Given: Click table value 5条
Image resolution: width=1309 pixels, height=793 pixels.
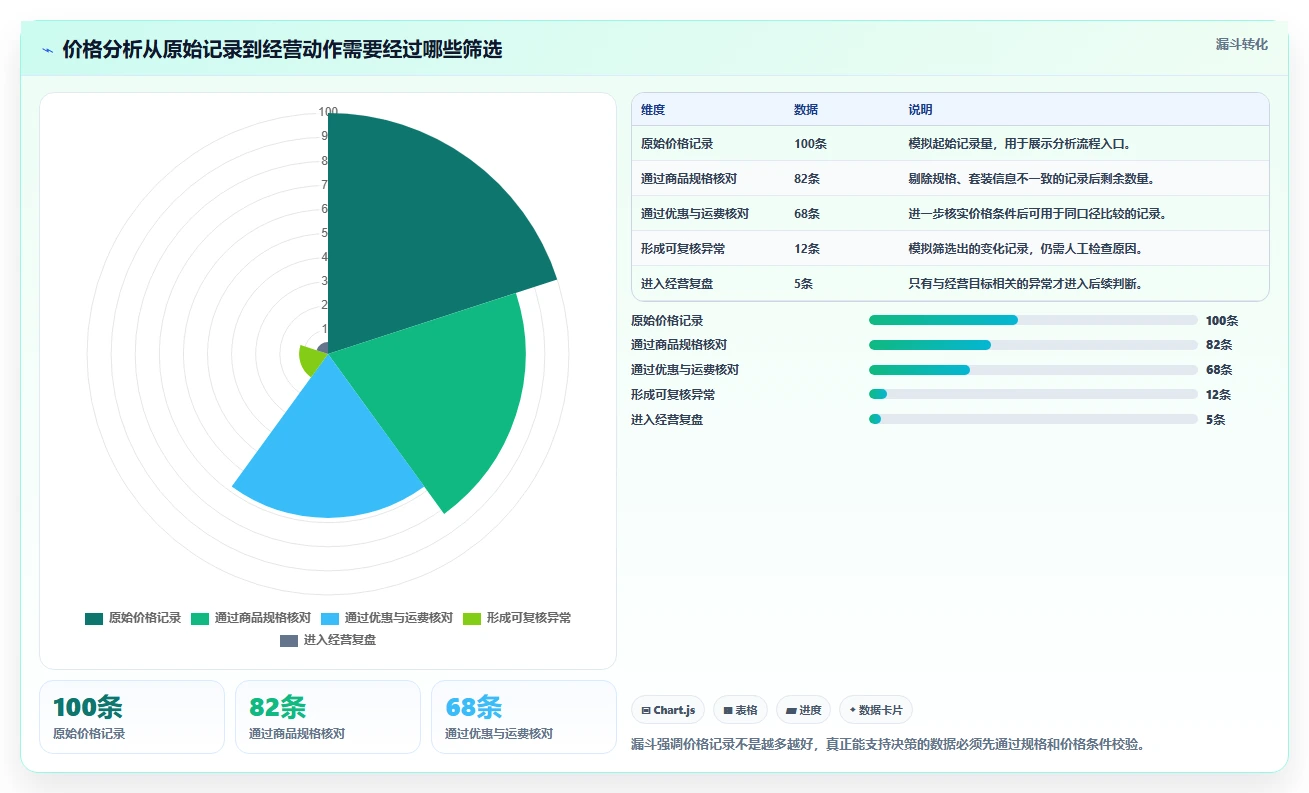Looking at the screenshot, I should tap(803, 284).
